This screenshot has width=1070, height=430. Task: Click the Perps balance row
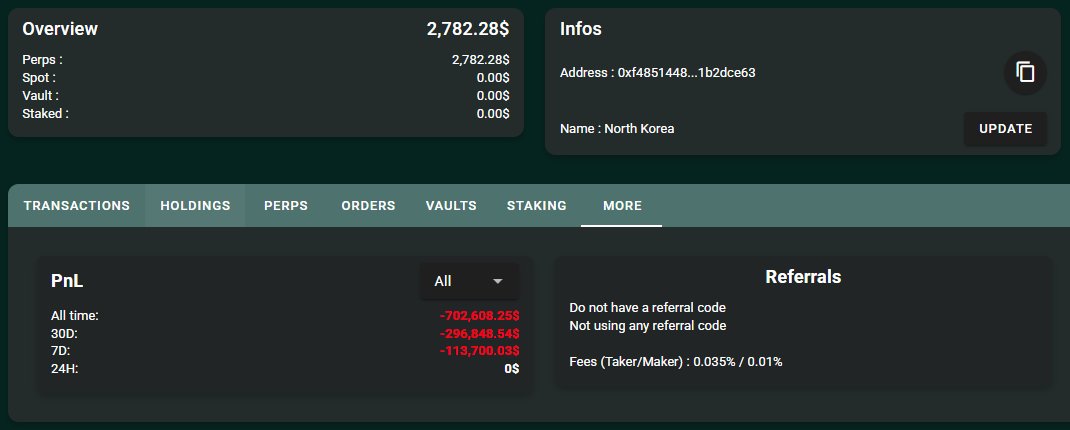click(x=265, y=60)
